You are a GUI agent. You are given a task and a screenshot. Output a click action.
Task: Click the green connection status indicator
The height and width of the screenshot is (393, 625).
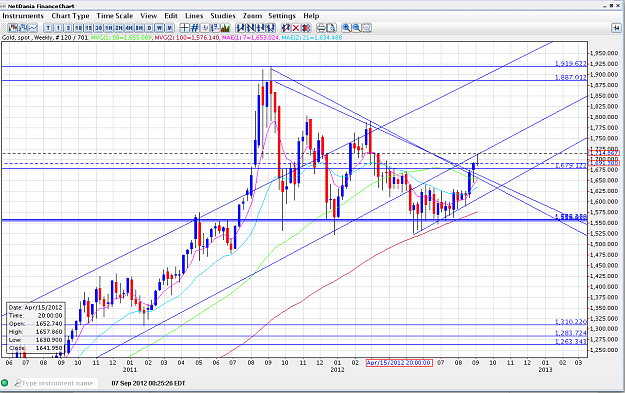(5, 383)
